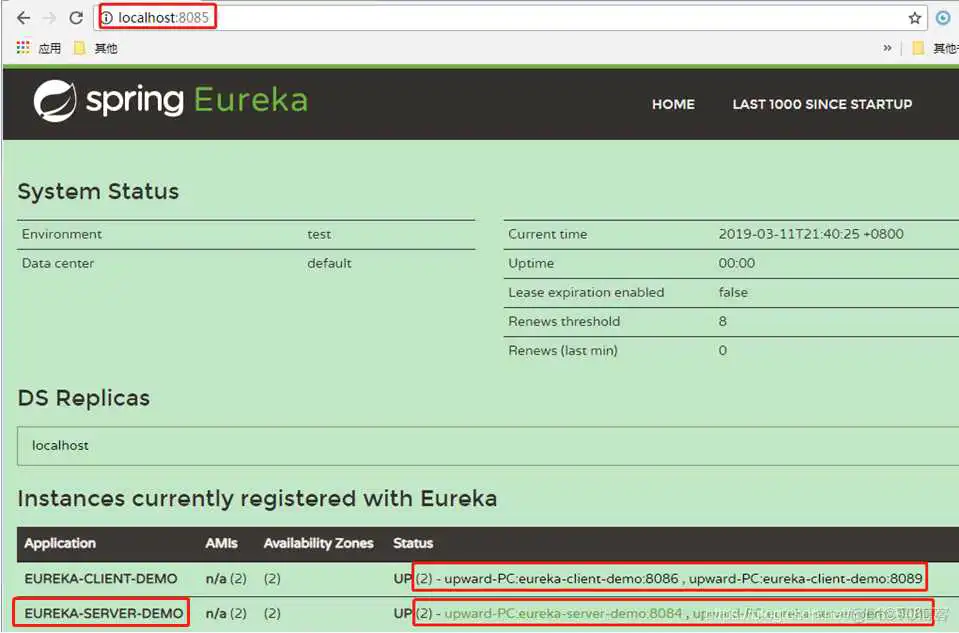Image resolution: width=959 pixels, height=633 pixels.
Task: Click the Renews (last min) value 0
Action: (722, 350)
